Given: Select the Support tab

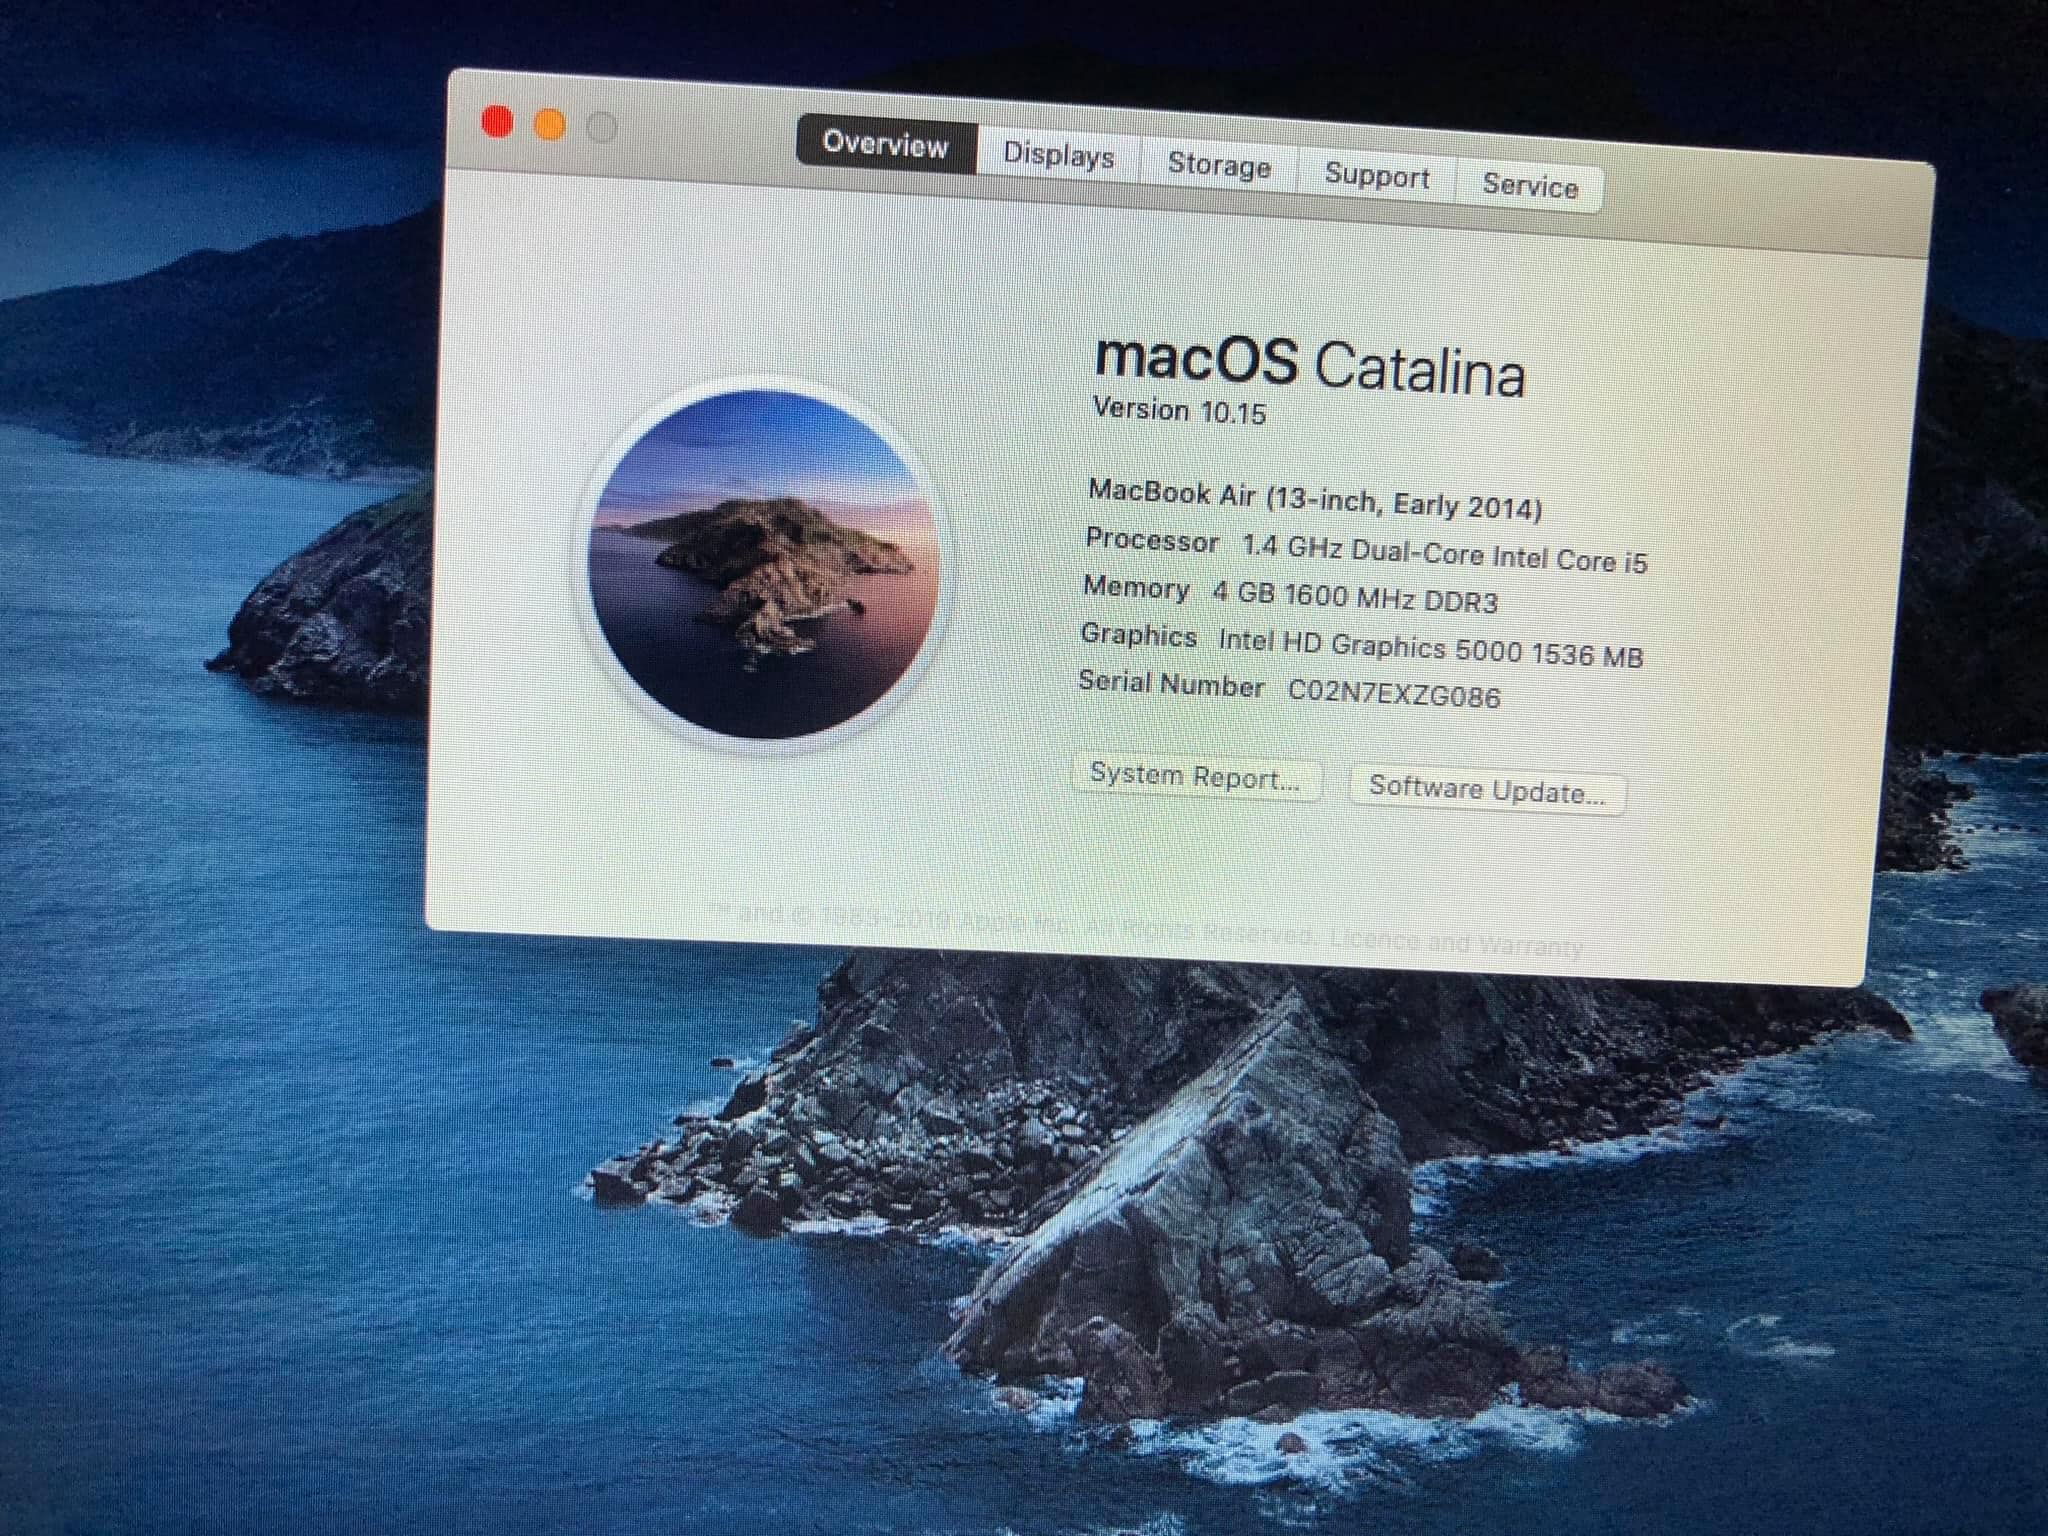Looking at the screenshot, I should (x=1377, y=176).
